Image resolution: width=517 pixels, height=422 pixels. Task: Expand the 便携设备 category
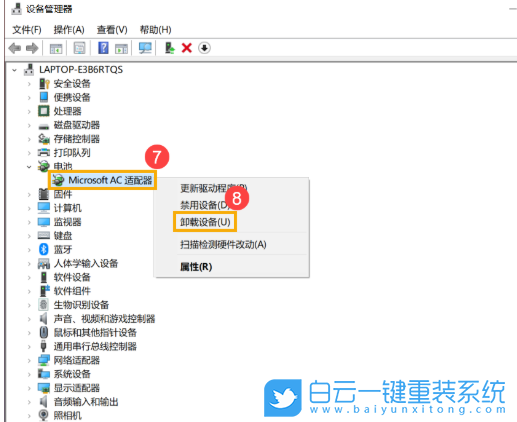point(29,98)
